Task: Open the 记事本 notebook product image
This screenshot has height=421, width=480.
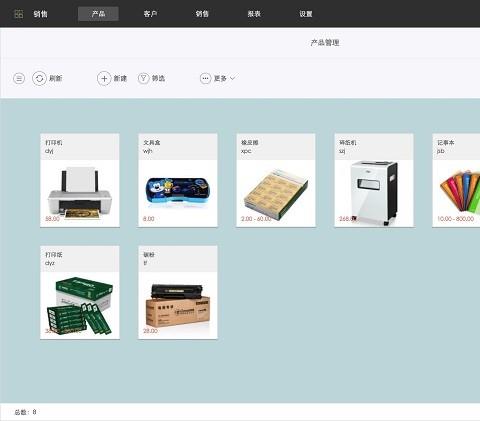Action: coord(460,192)
